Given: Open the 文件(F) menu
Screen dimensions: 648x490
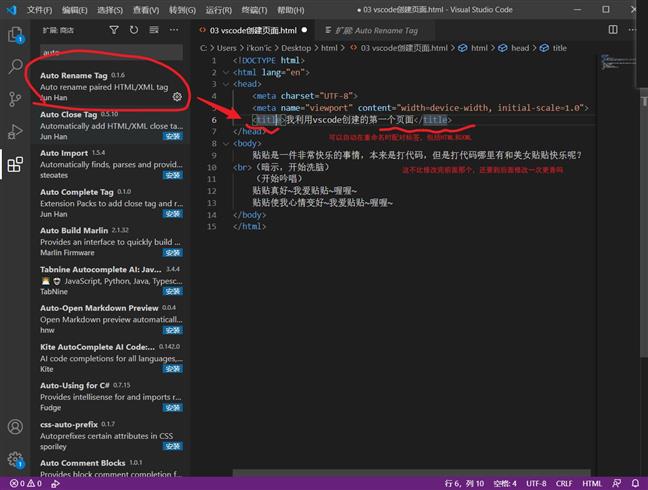Looking at the screenshot, I should [x=39, y=10].
